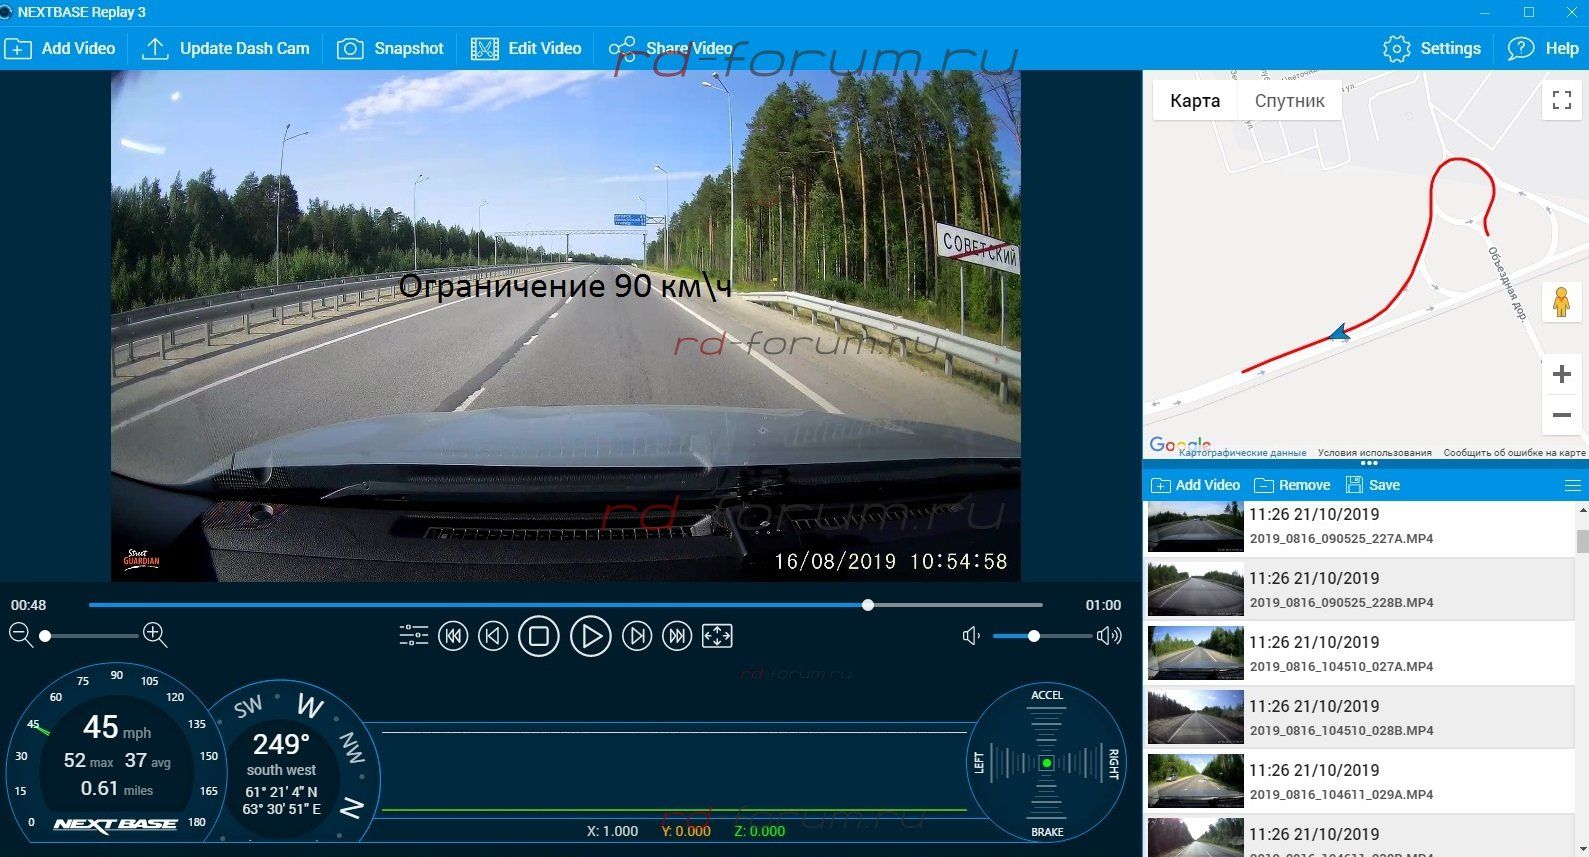This screenshot has height=857, width=1589.
Task: Select the Карта map tab
Action: (x=1195, y=101)
